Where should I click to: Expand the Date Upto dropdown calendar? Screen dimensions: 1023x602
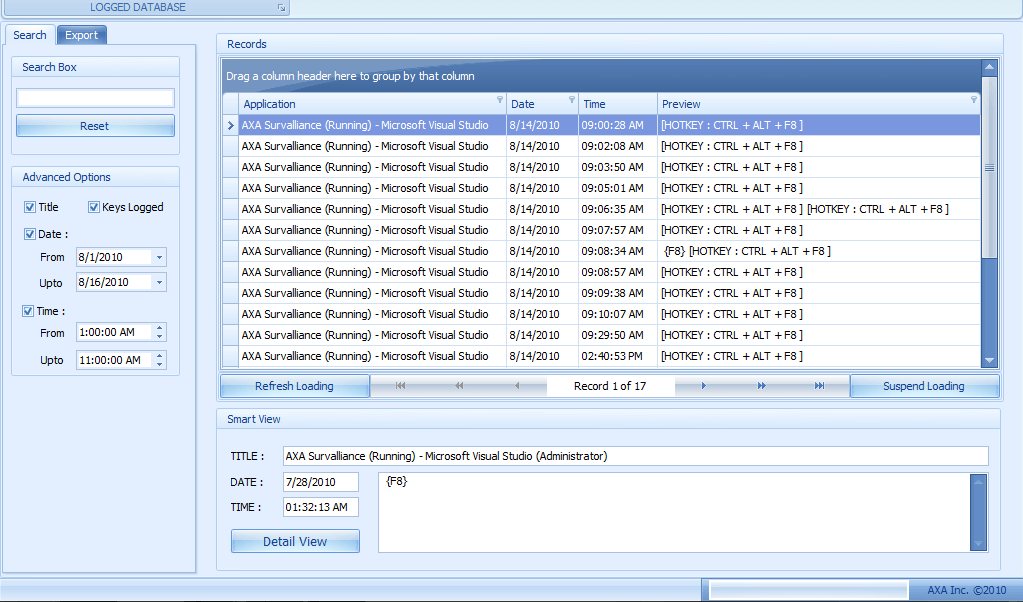click(x=159, y=284)
